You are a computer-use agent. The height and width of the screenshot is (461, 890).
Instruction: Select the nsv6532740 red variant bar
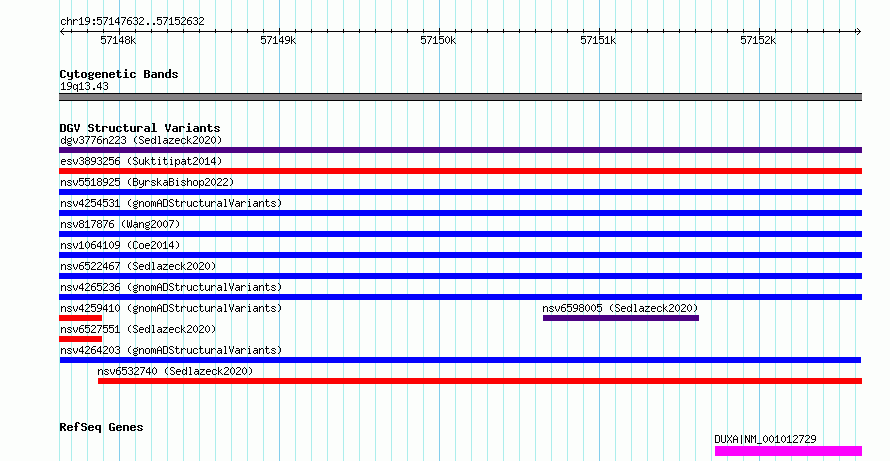480,381
